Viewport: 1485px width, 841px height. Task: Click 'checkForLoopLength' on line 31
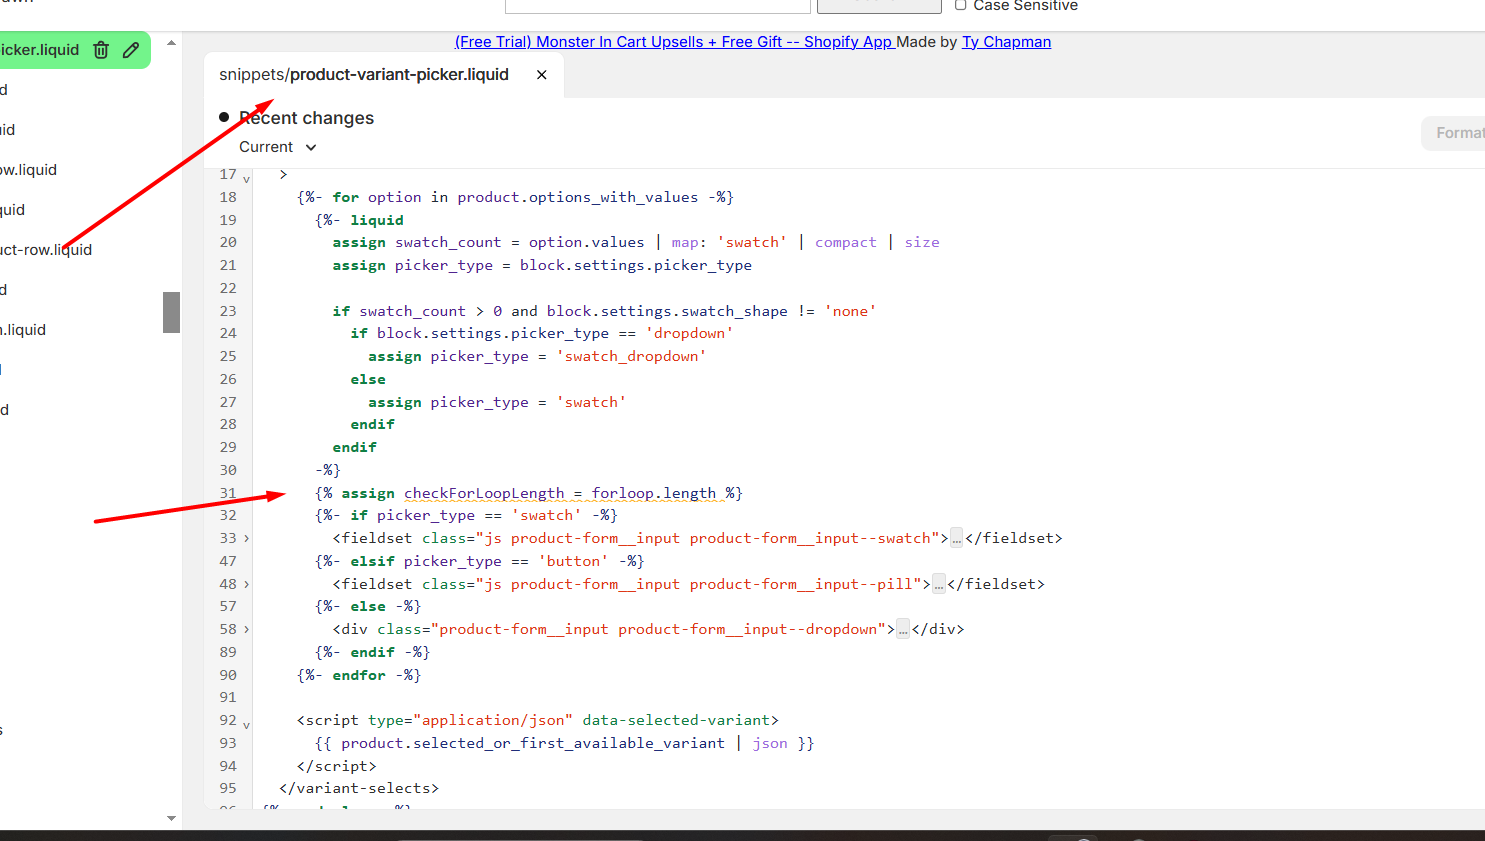tap(484, 493)
